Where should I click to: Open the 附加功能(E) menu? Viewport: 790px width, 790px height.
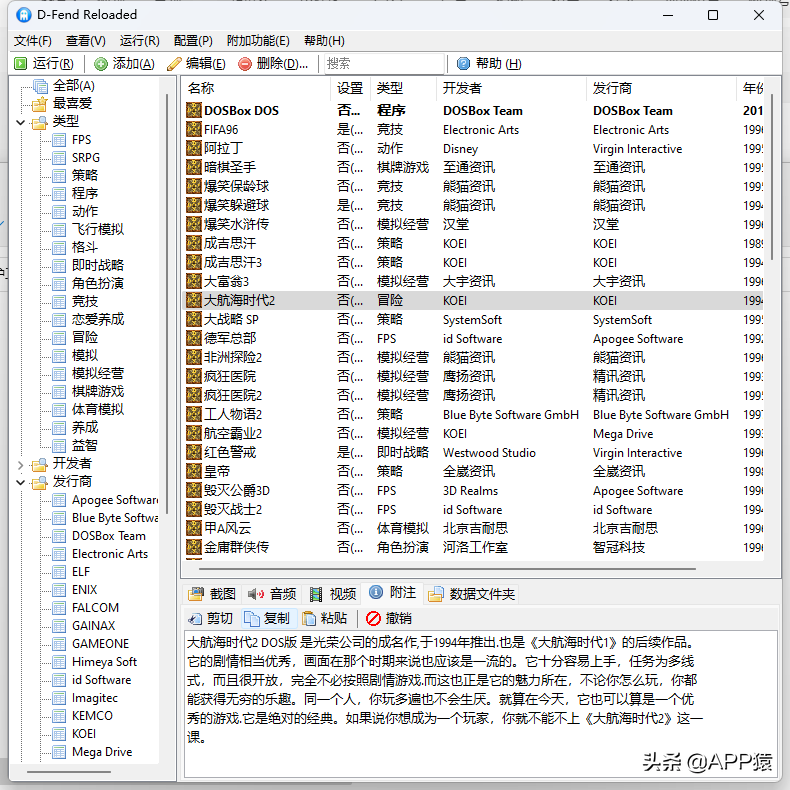(258, 41)
